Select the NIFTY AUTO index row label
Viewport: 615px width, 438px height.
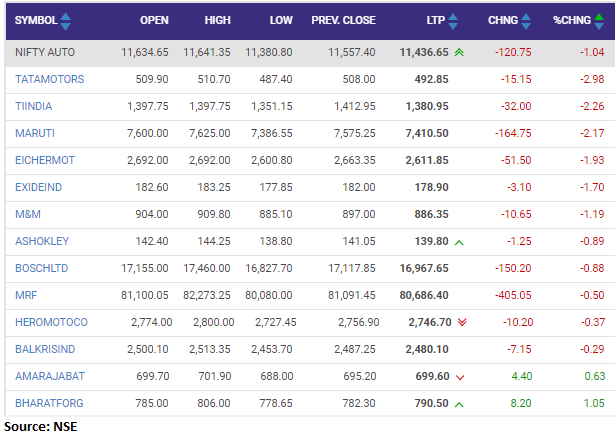(x=44, y=50)
